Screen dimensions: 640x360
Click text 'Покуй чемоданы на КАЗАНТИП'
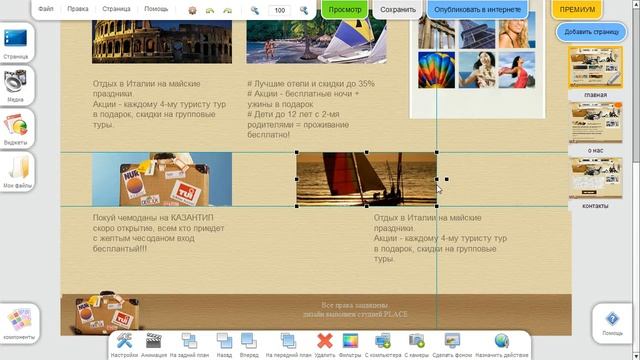click(x=153, y=218)
